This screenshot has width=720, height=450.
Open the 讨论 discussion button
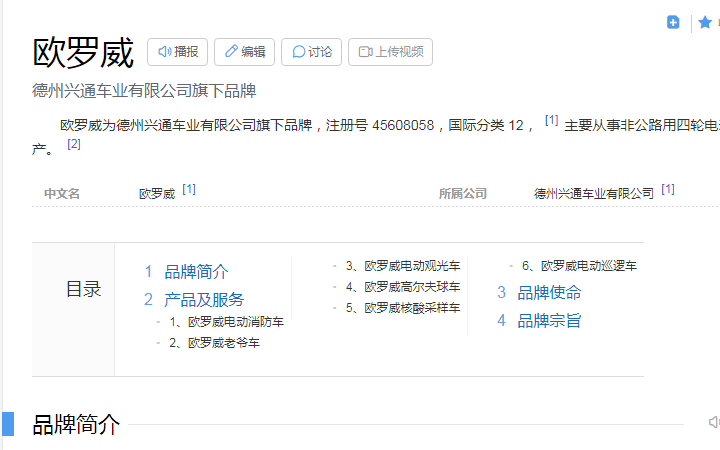pyautogui.click(x=311, y=52)
